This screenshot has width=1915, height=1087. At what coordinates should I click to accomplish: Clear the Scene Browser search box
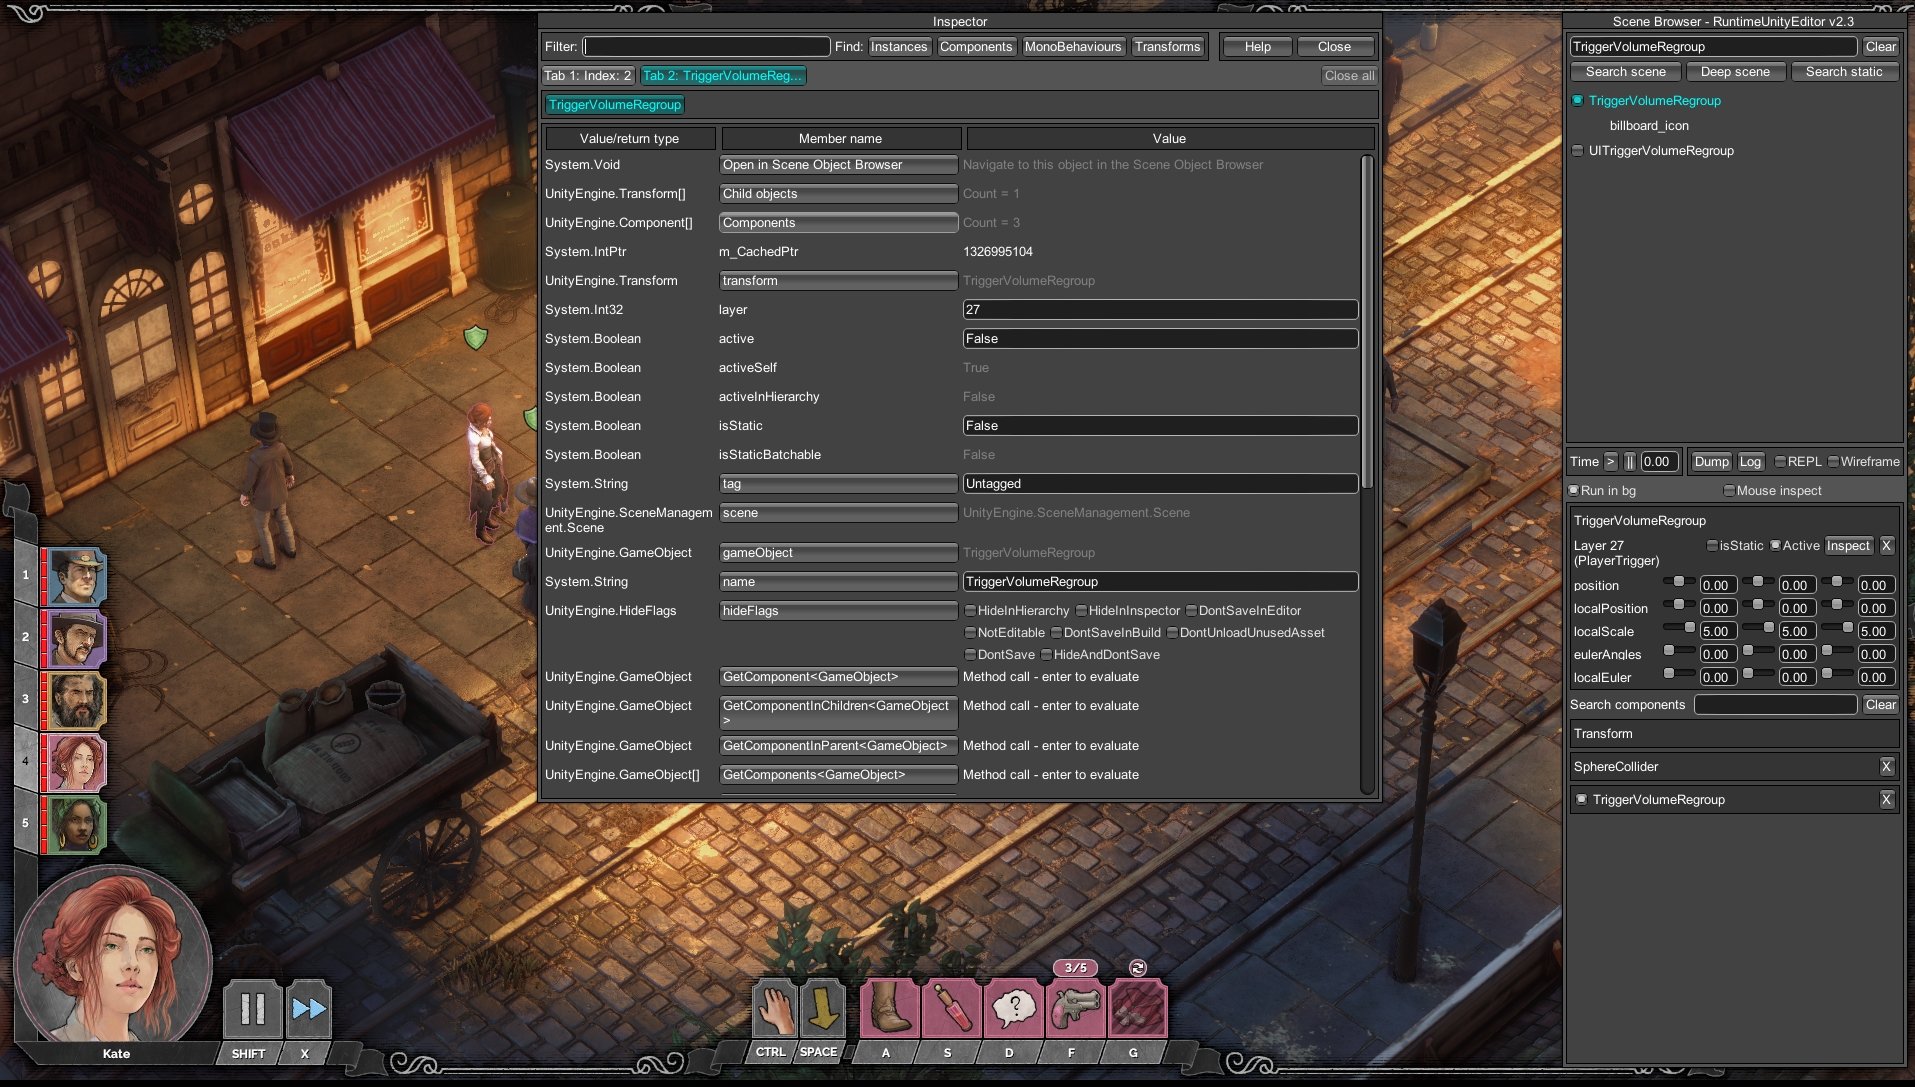coord(1880,47)
